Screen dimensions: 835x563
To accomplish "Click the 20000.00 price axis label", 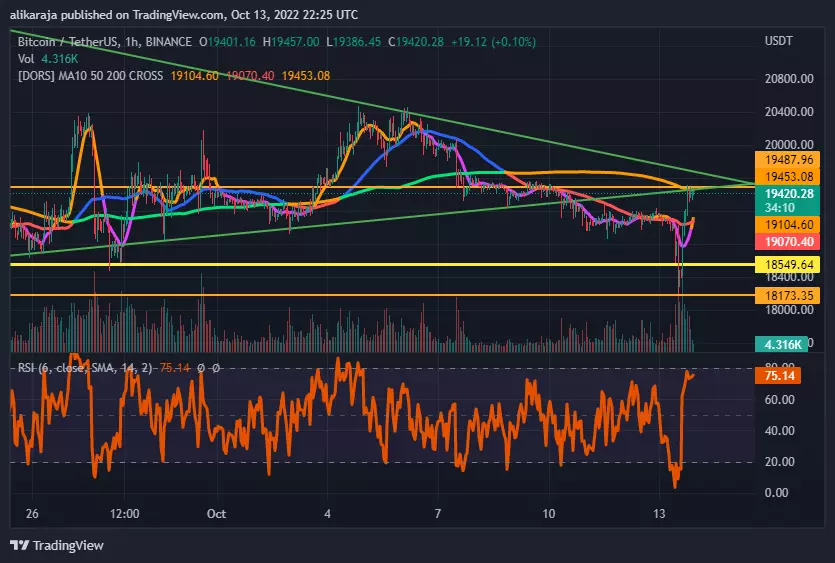I will (x=789, y=145).
